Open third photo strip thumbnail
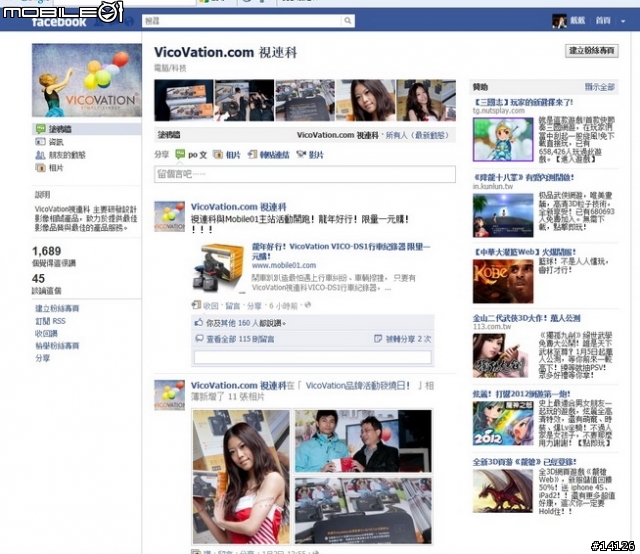This screenshot has height=554, width=640. (305, 100)
